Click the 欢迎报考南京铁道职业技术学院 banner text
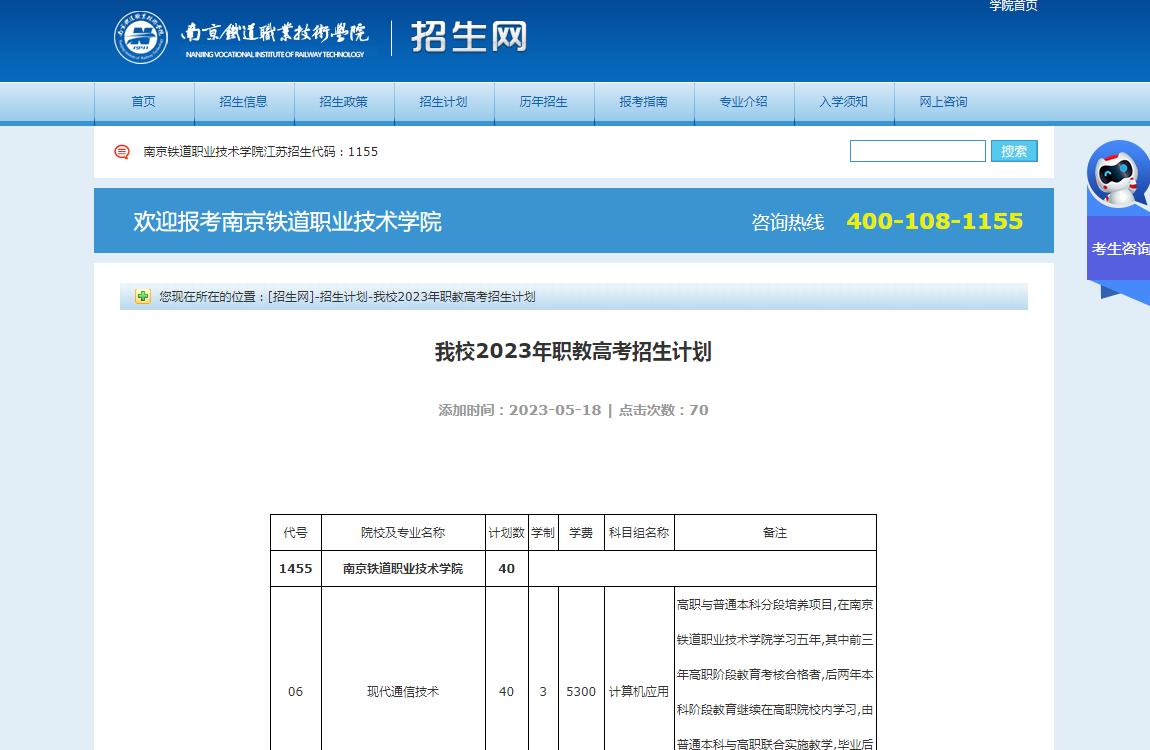 pyautogui.click(x=288, y=221)
